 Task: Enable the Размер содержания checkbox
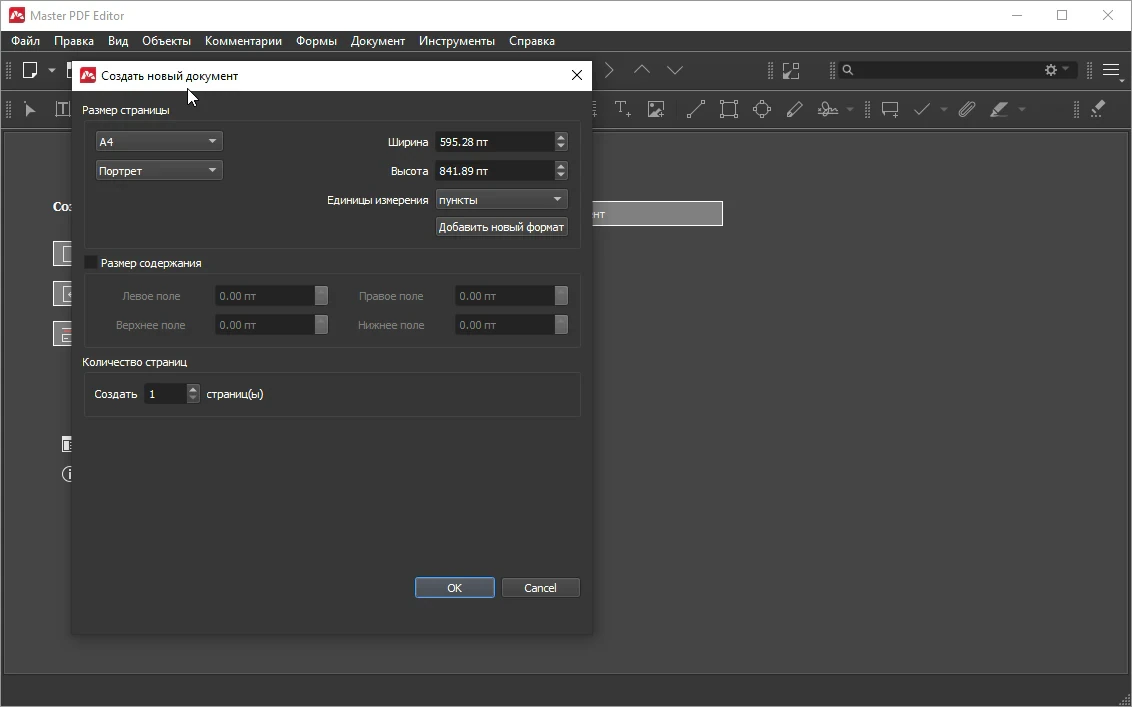[91, 262]
